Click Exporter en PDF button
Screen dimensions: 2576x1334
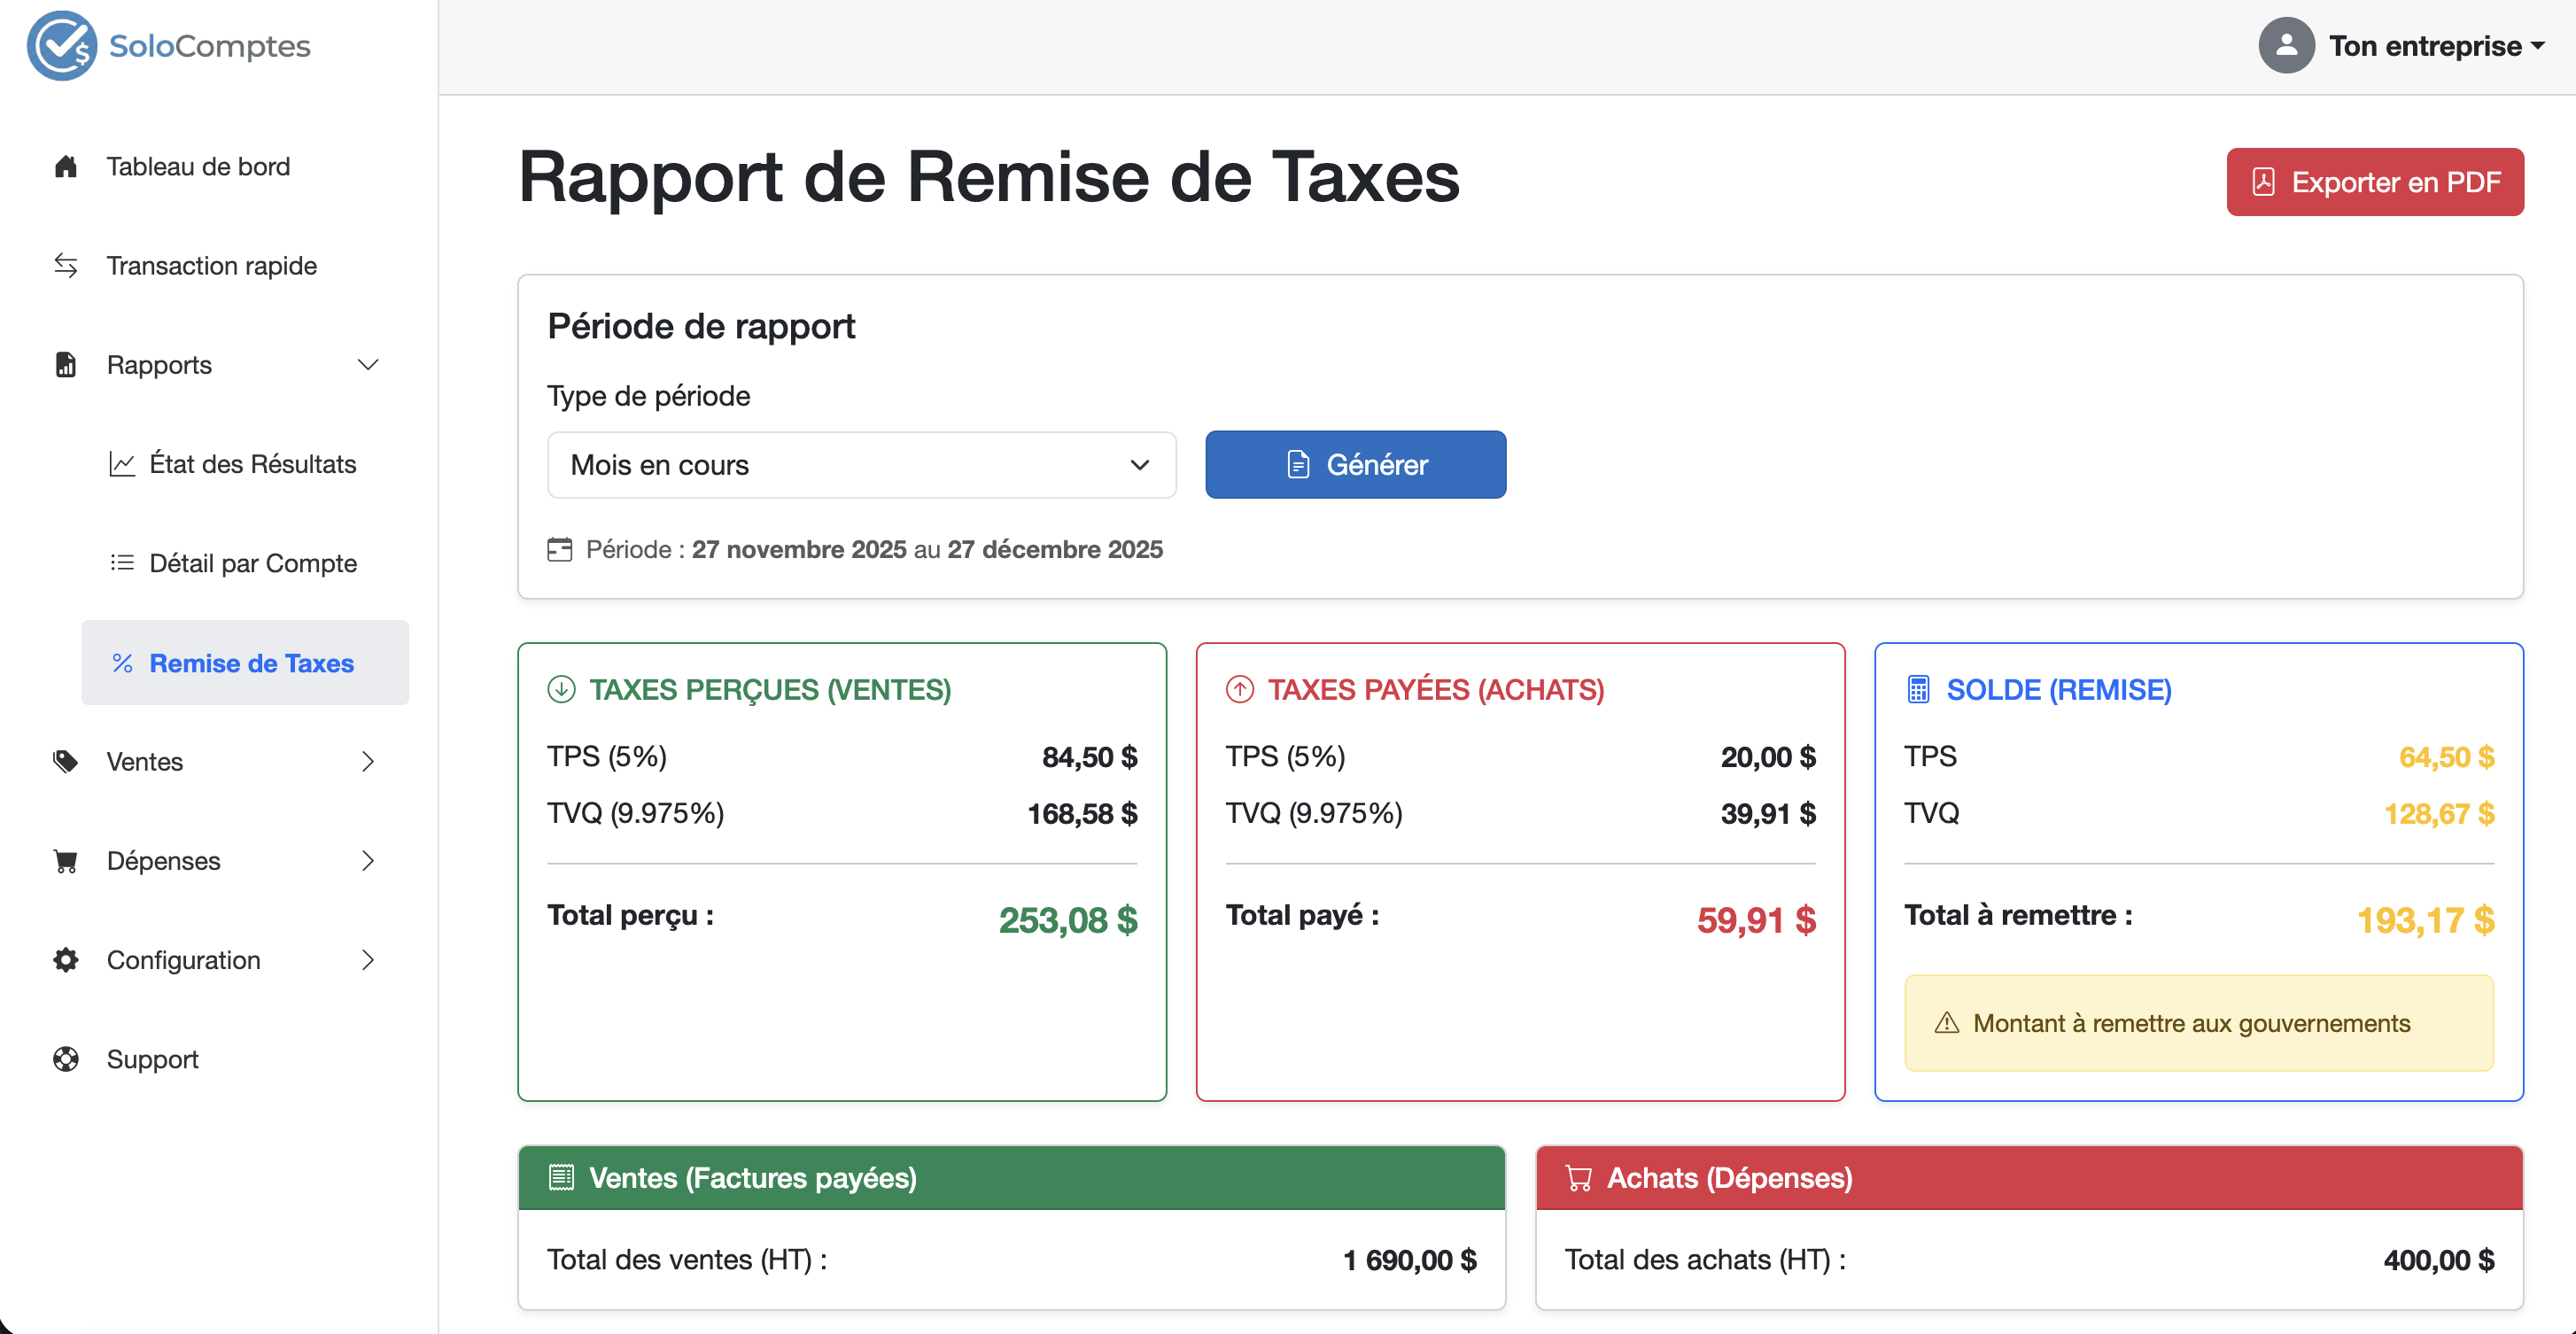pyautogui.click(x=2374, y=182)
